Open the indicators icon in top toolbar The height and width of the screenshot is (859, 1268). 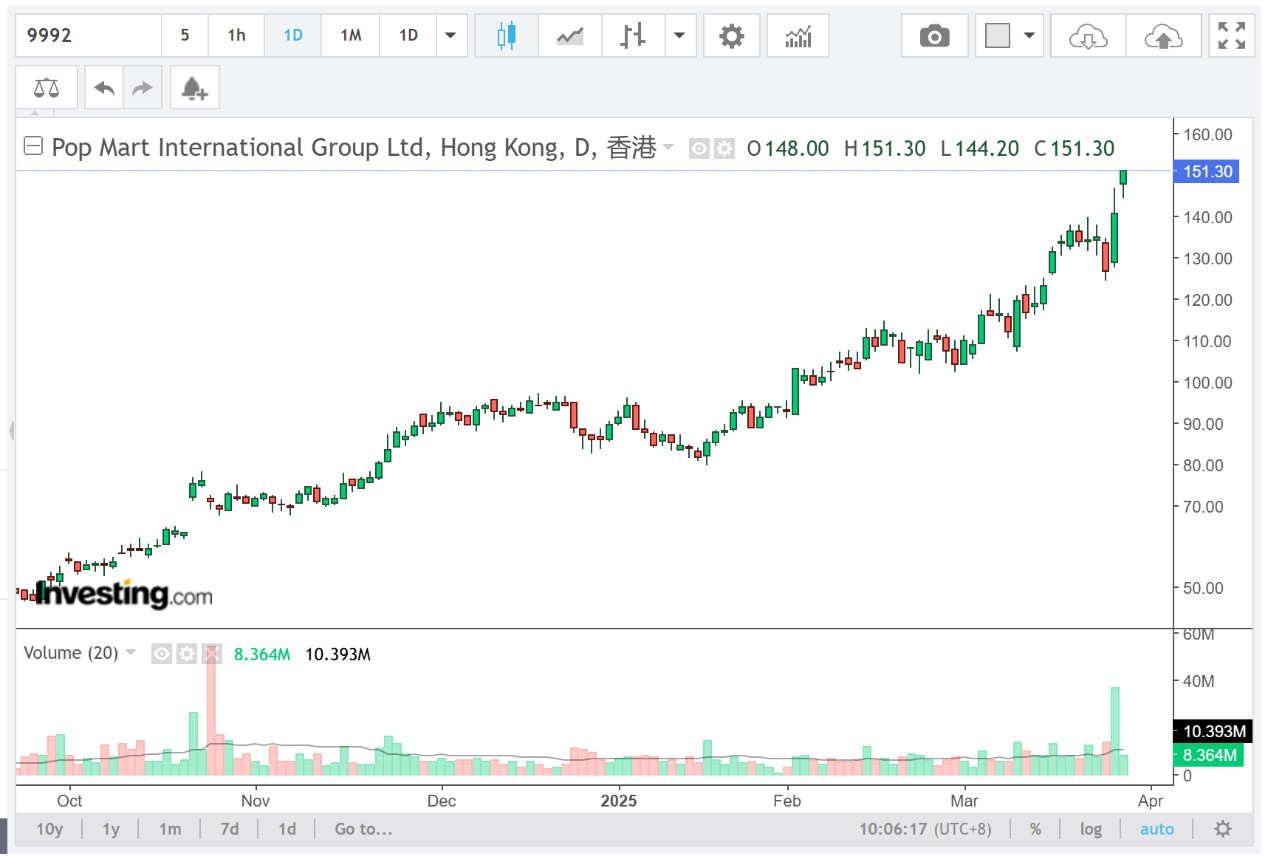pos(798,36)
